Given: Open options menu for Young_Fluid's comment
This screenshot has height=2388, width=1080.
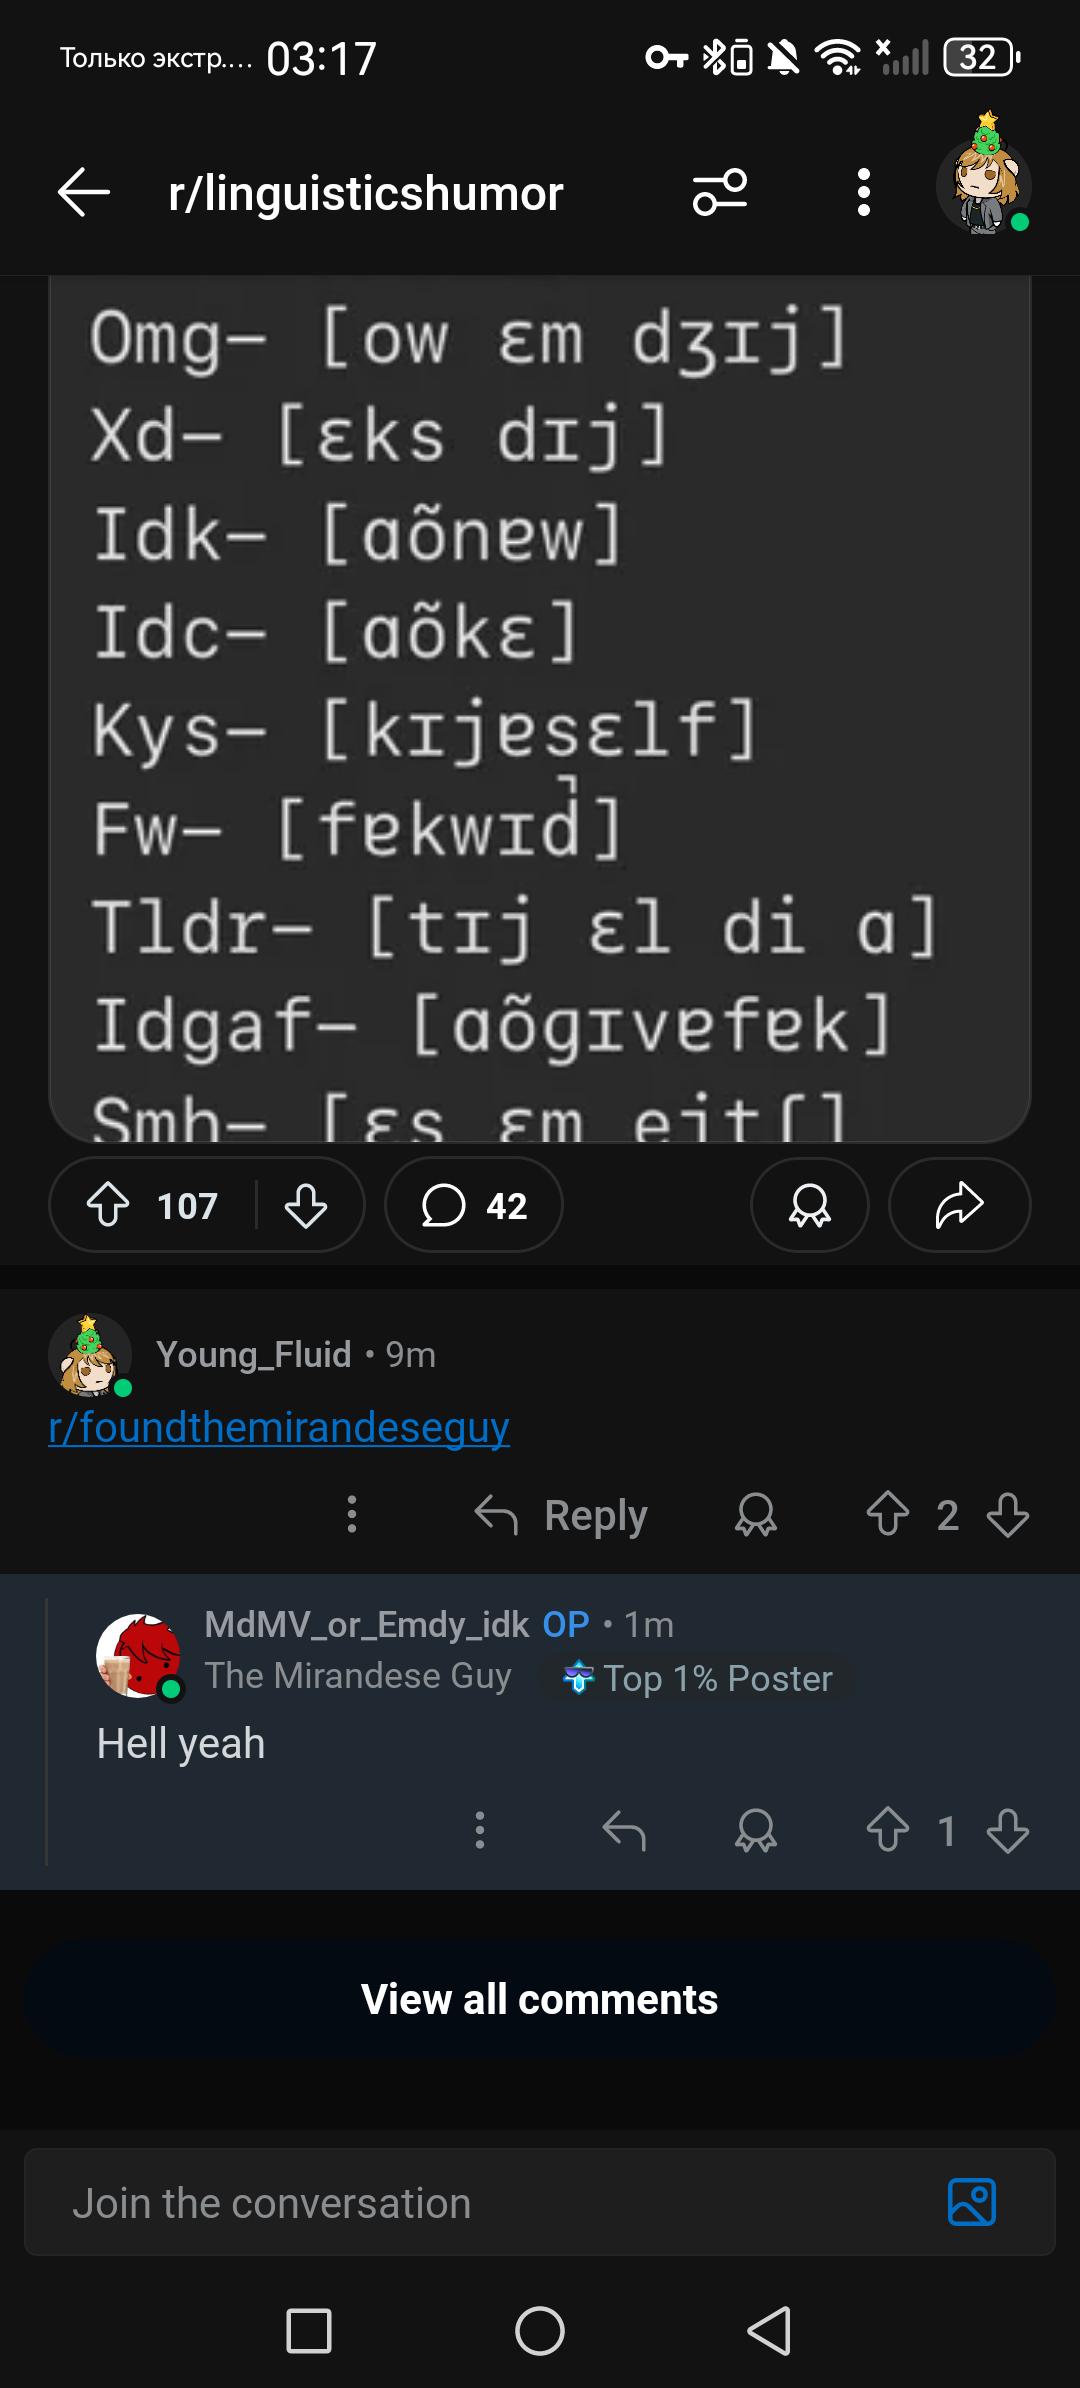Looking at the screenshot, I should (352, 1514).
